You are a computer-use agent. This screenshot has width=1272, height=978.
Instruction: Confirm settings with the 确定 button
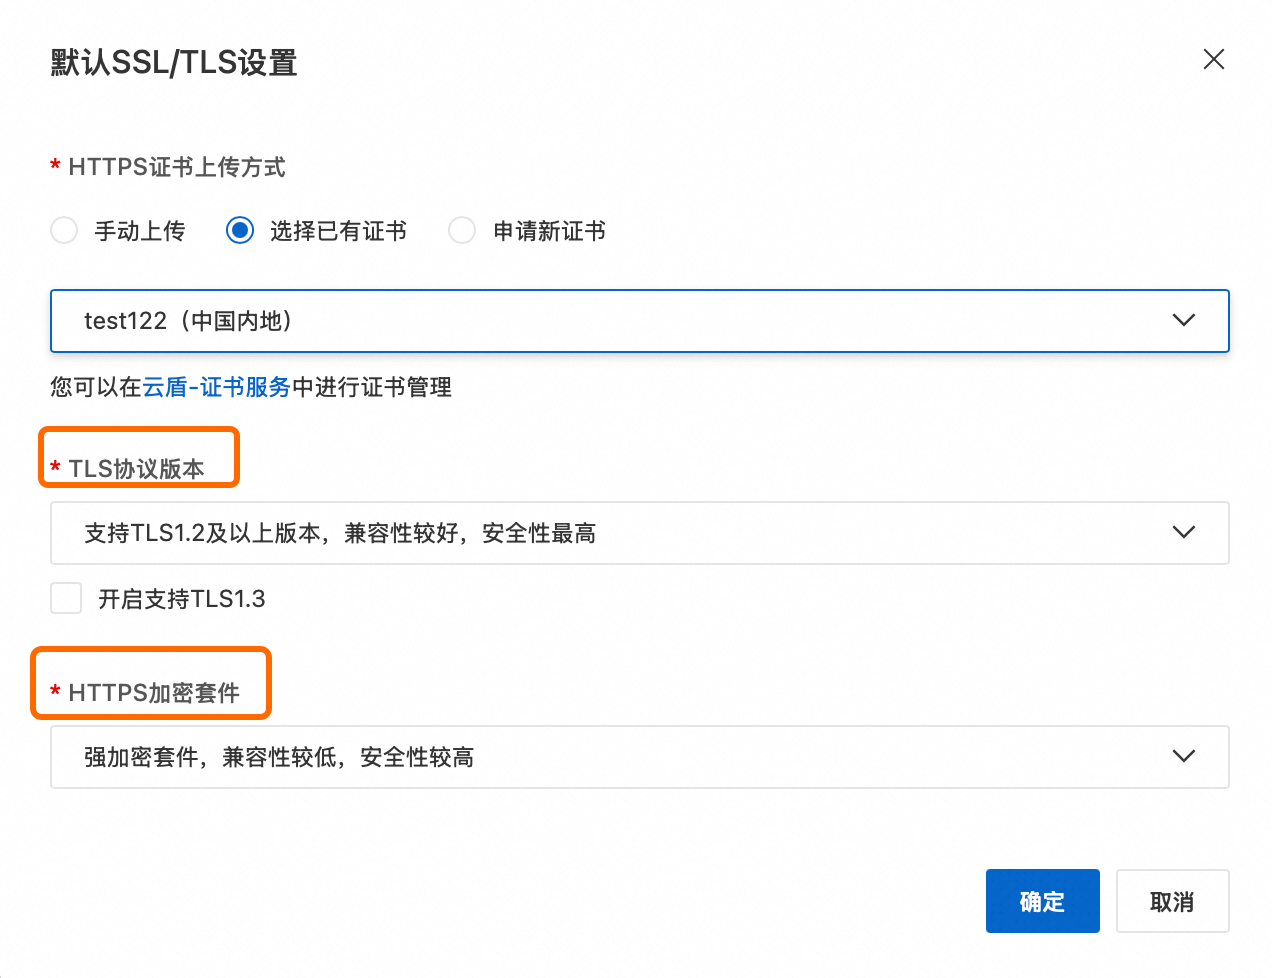[x=1042, y=901]
